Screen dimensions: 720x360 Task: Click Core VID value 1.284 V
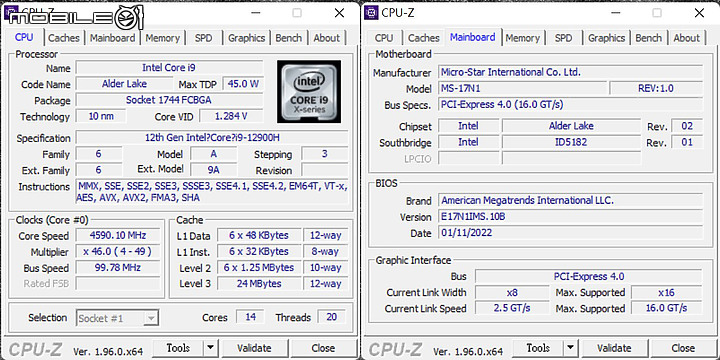pos(231,116)
